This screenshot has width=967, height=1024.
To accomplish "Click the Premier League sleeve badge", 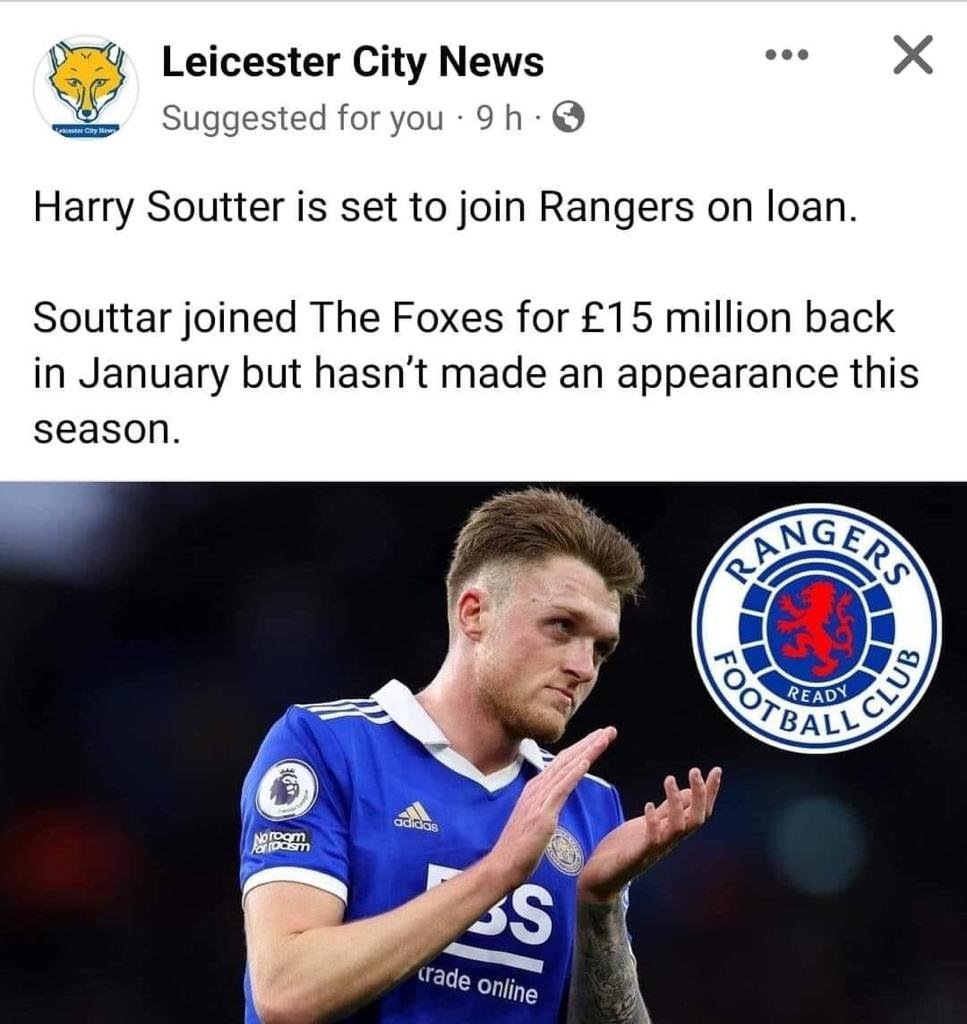I will pos(286,790).
